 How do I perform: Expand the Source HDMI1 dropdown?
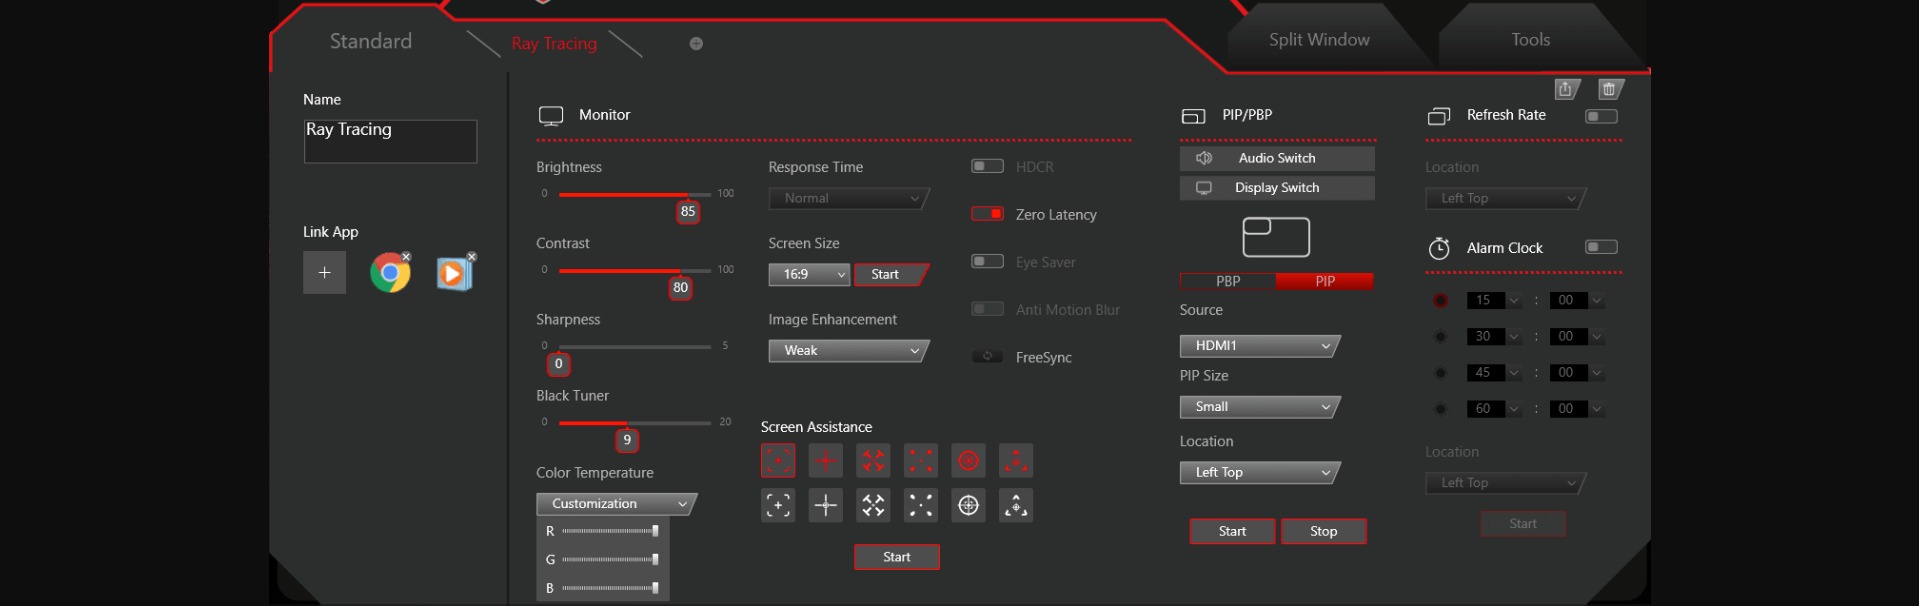tap(1258, 346)
